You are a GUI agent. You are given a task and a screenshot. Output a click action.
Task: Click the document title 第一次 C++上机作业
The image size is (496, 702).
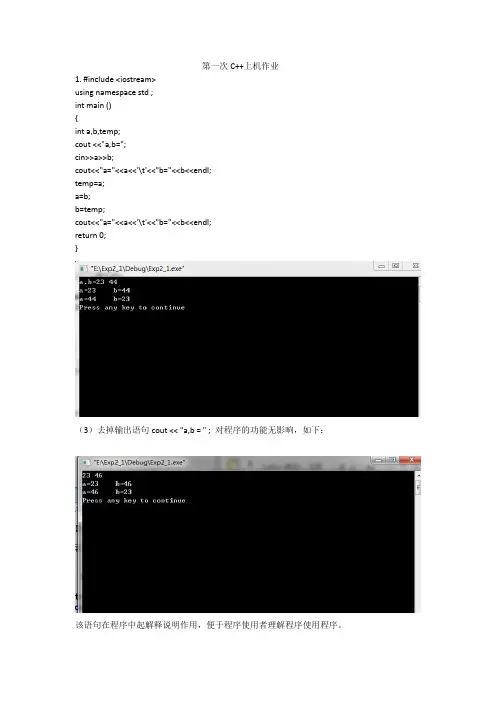point(240,66)
